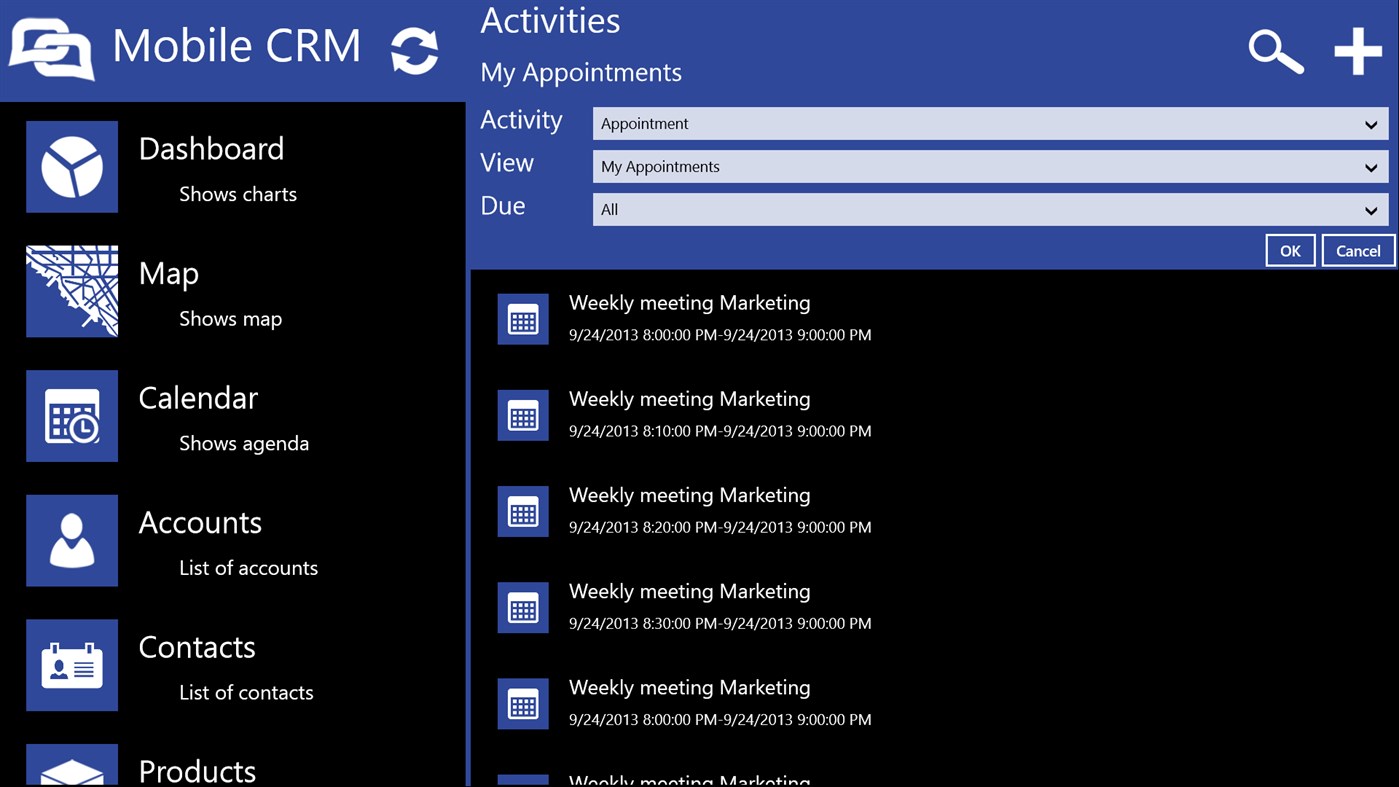Open the Due dropdown currently set to All
1399x787 pixels.
click(x=989, y=210)
